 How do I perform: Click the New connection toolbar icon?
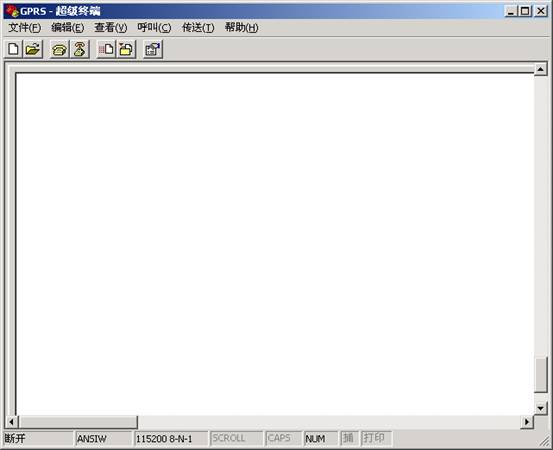point(13,49)
